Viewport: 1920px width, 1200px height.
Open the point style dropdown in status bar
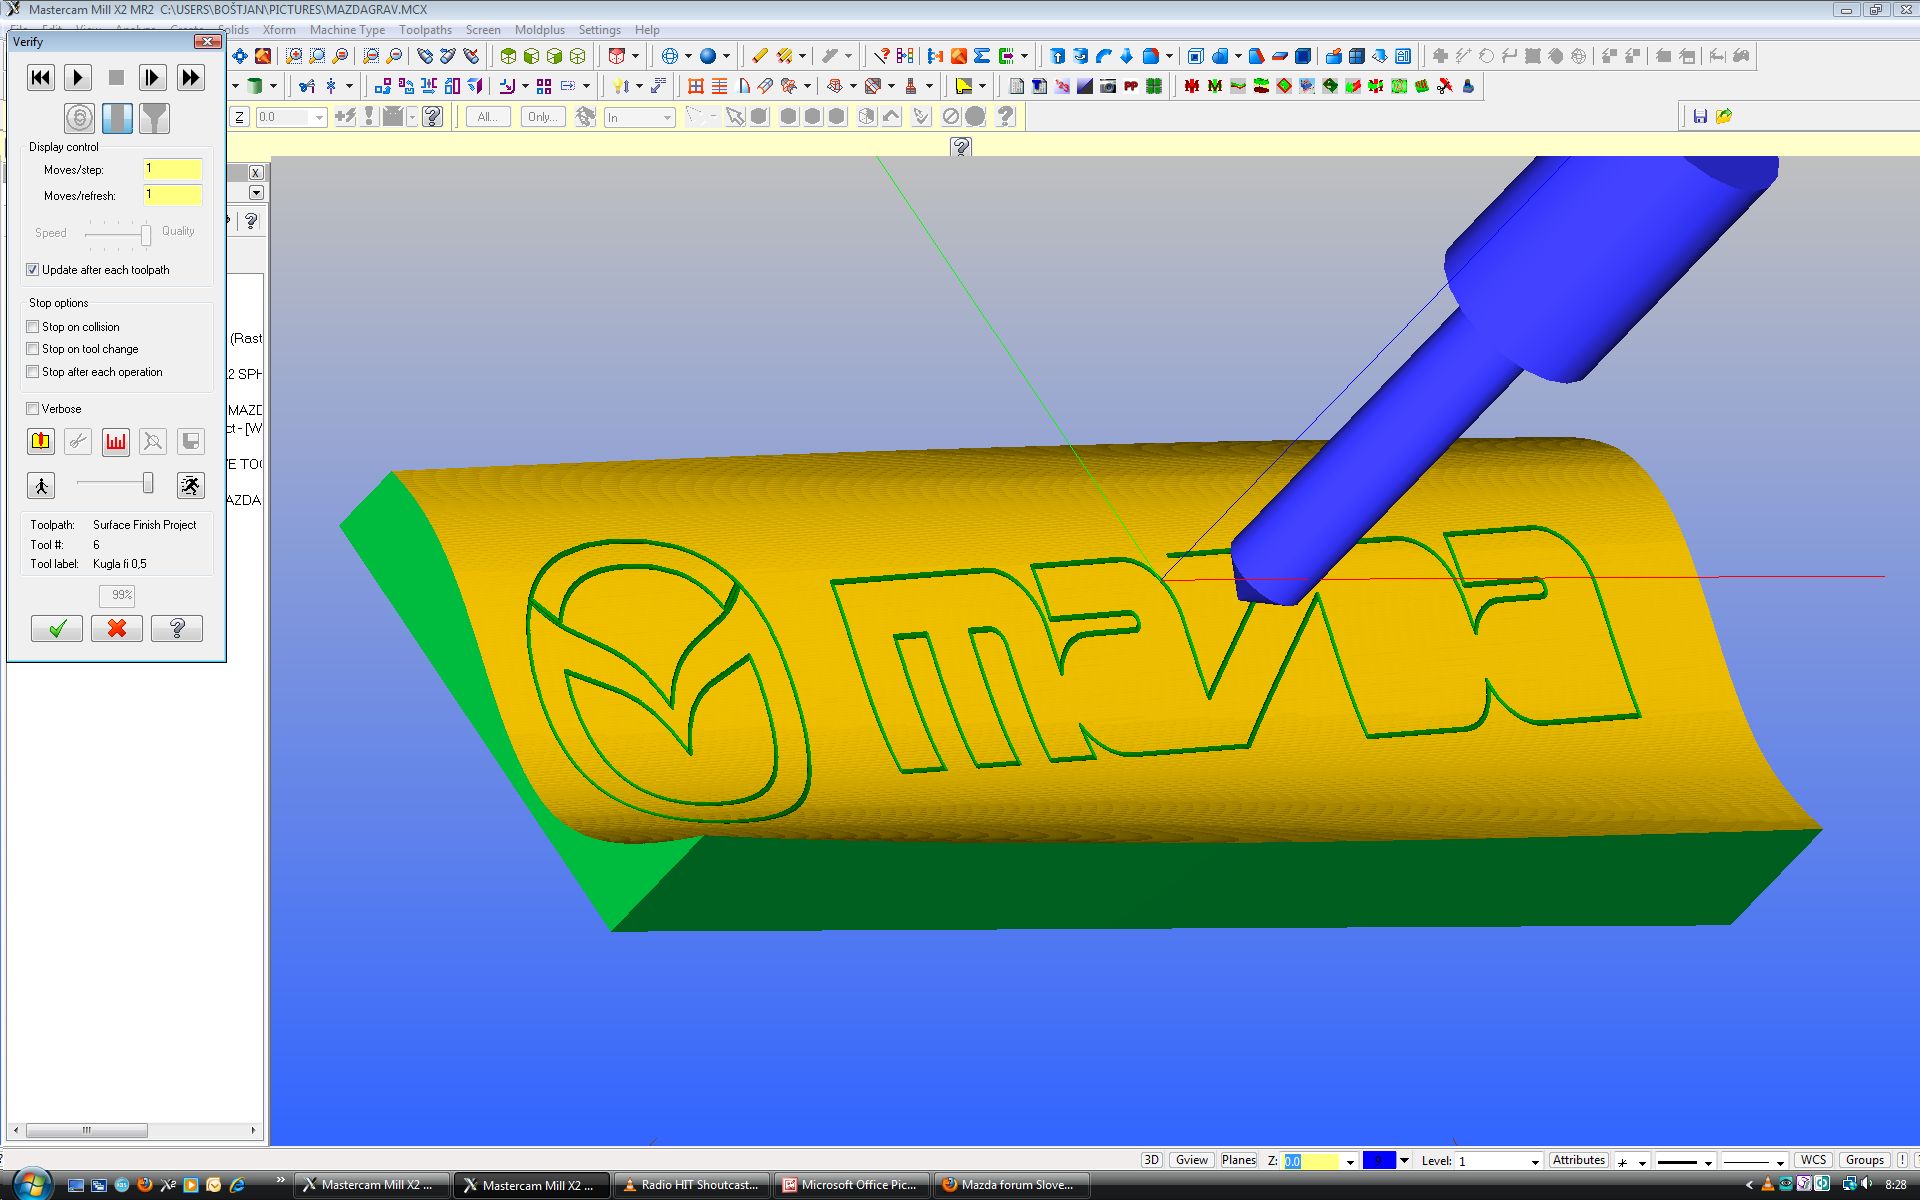1642,1161
